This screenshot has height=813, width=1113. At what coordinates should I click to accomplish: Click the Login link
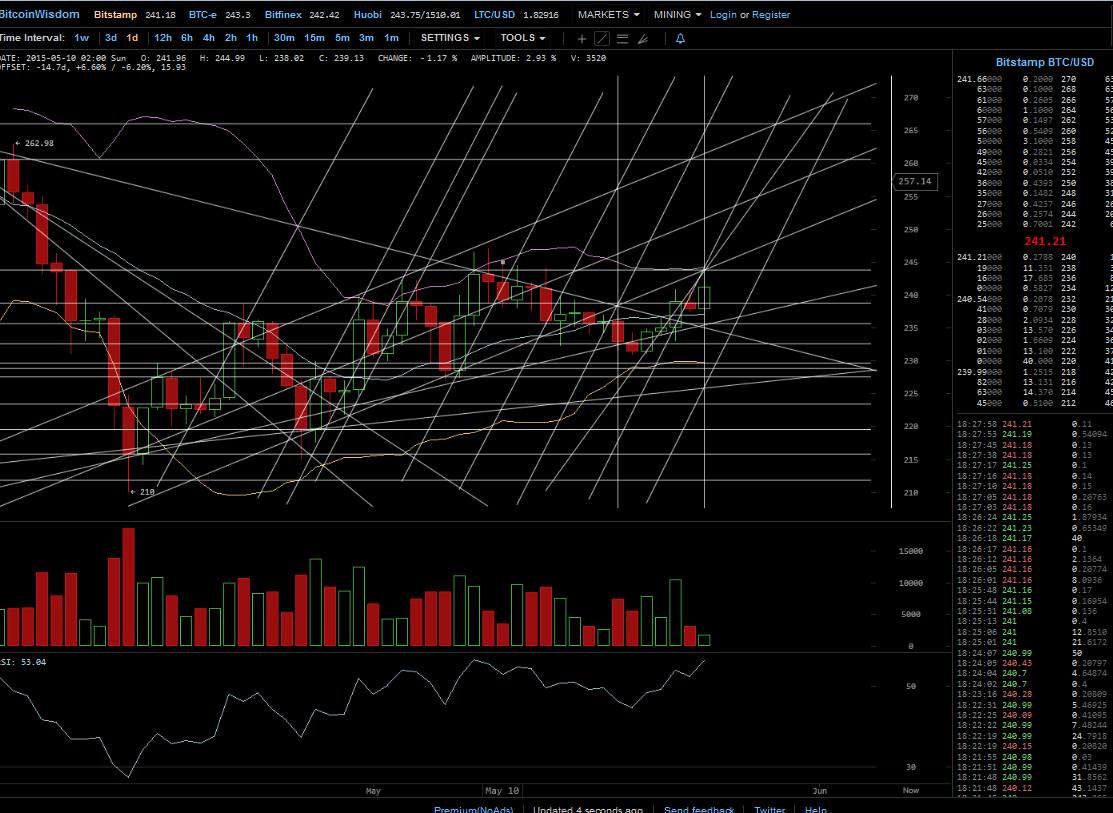point(723,15)
